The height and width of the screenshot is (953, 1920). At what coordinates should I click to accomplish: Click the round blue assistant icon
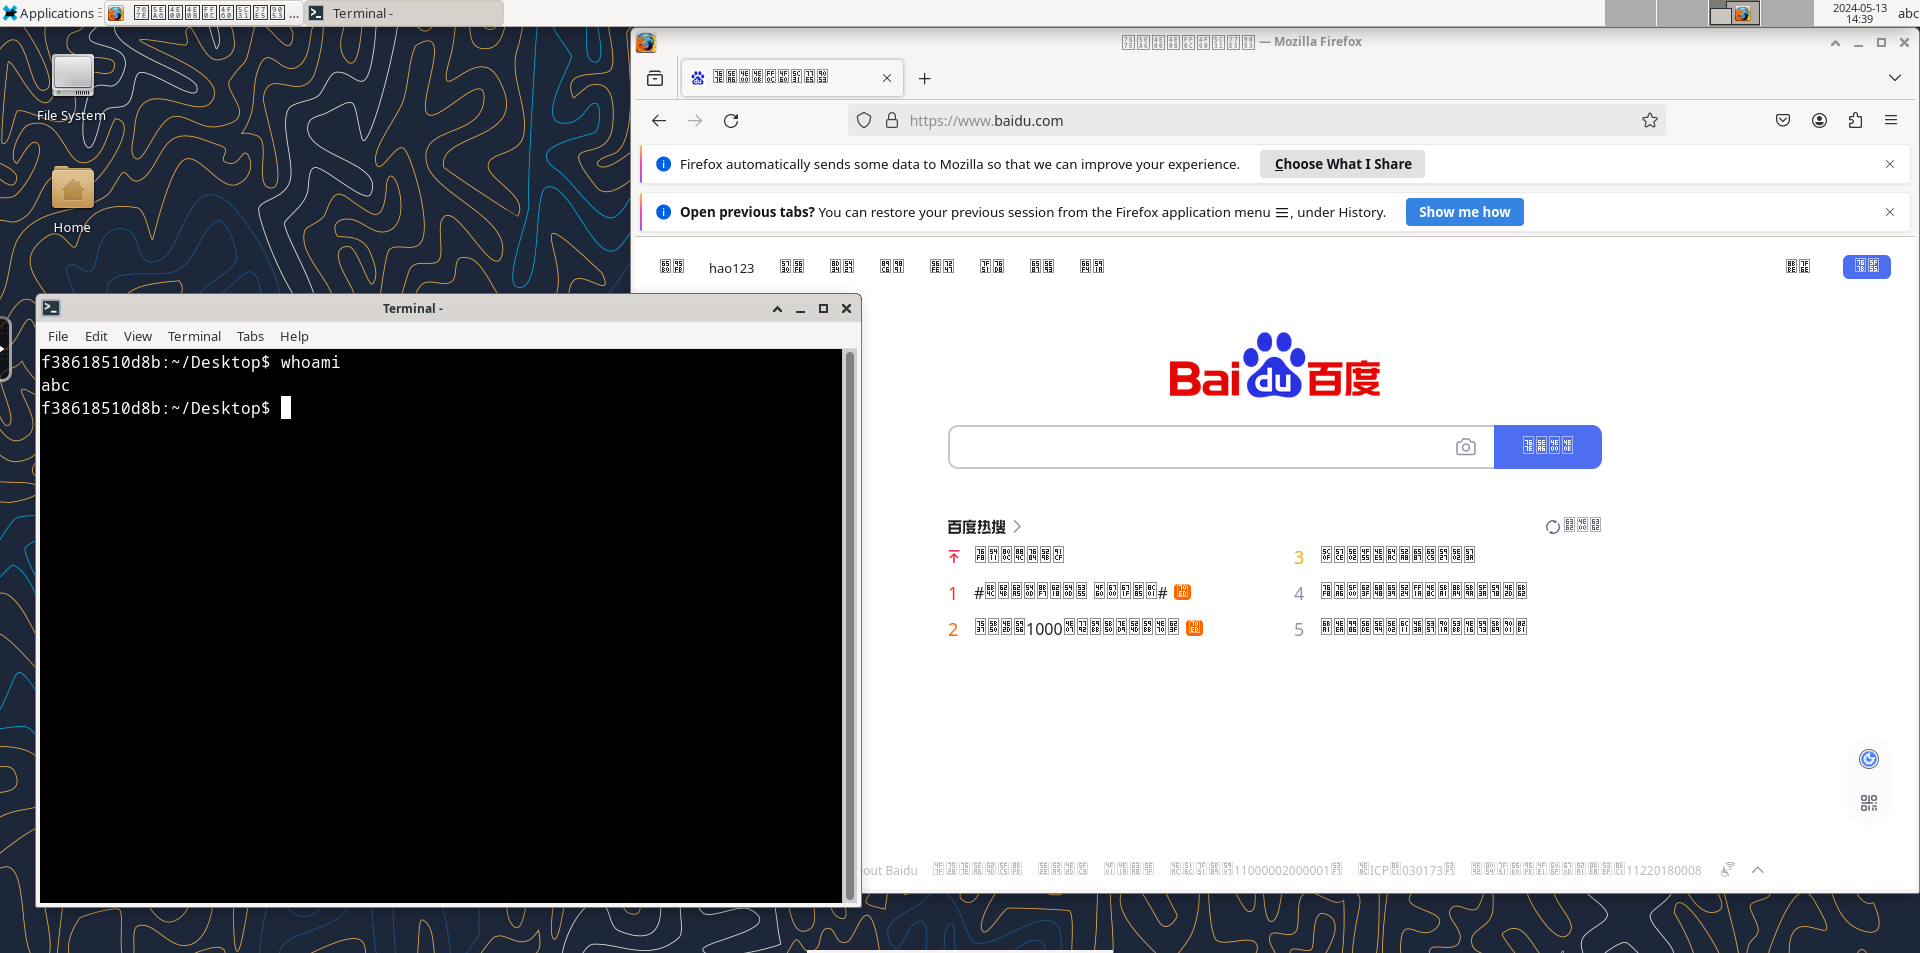point(1869,759)
